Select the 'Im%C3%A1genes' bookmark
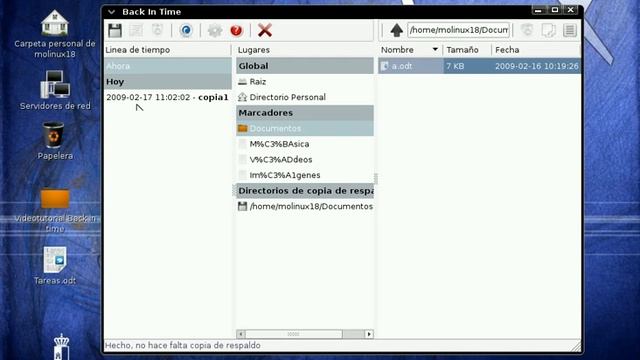640x360 pixels. click(x=305, y=175)
